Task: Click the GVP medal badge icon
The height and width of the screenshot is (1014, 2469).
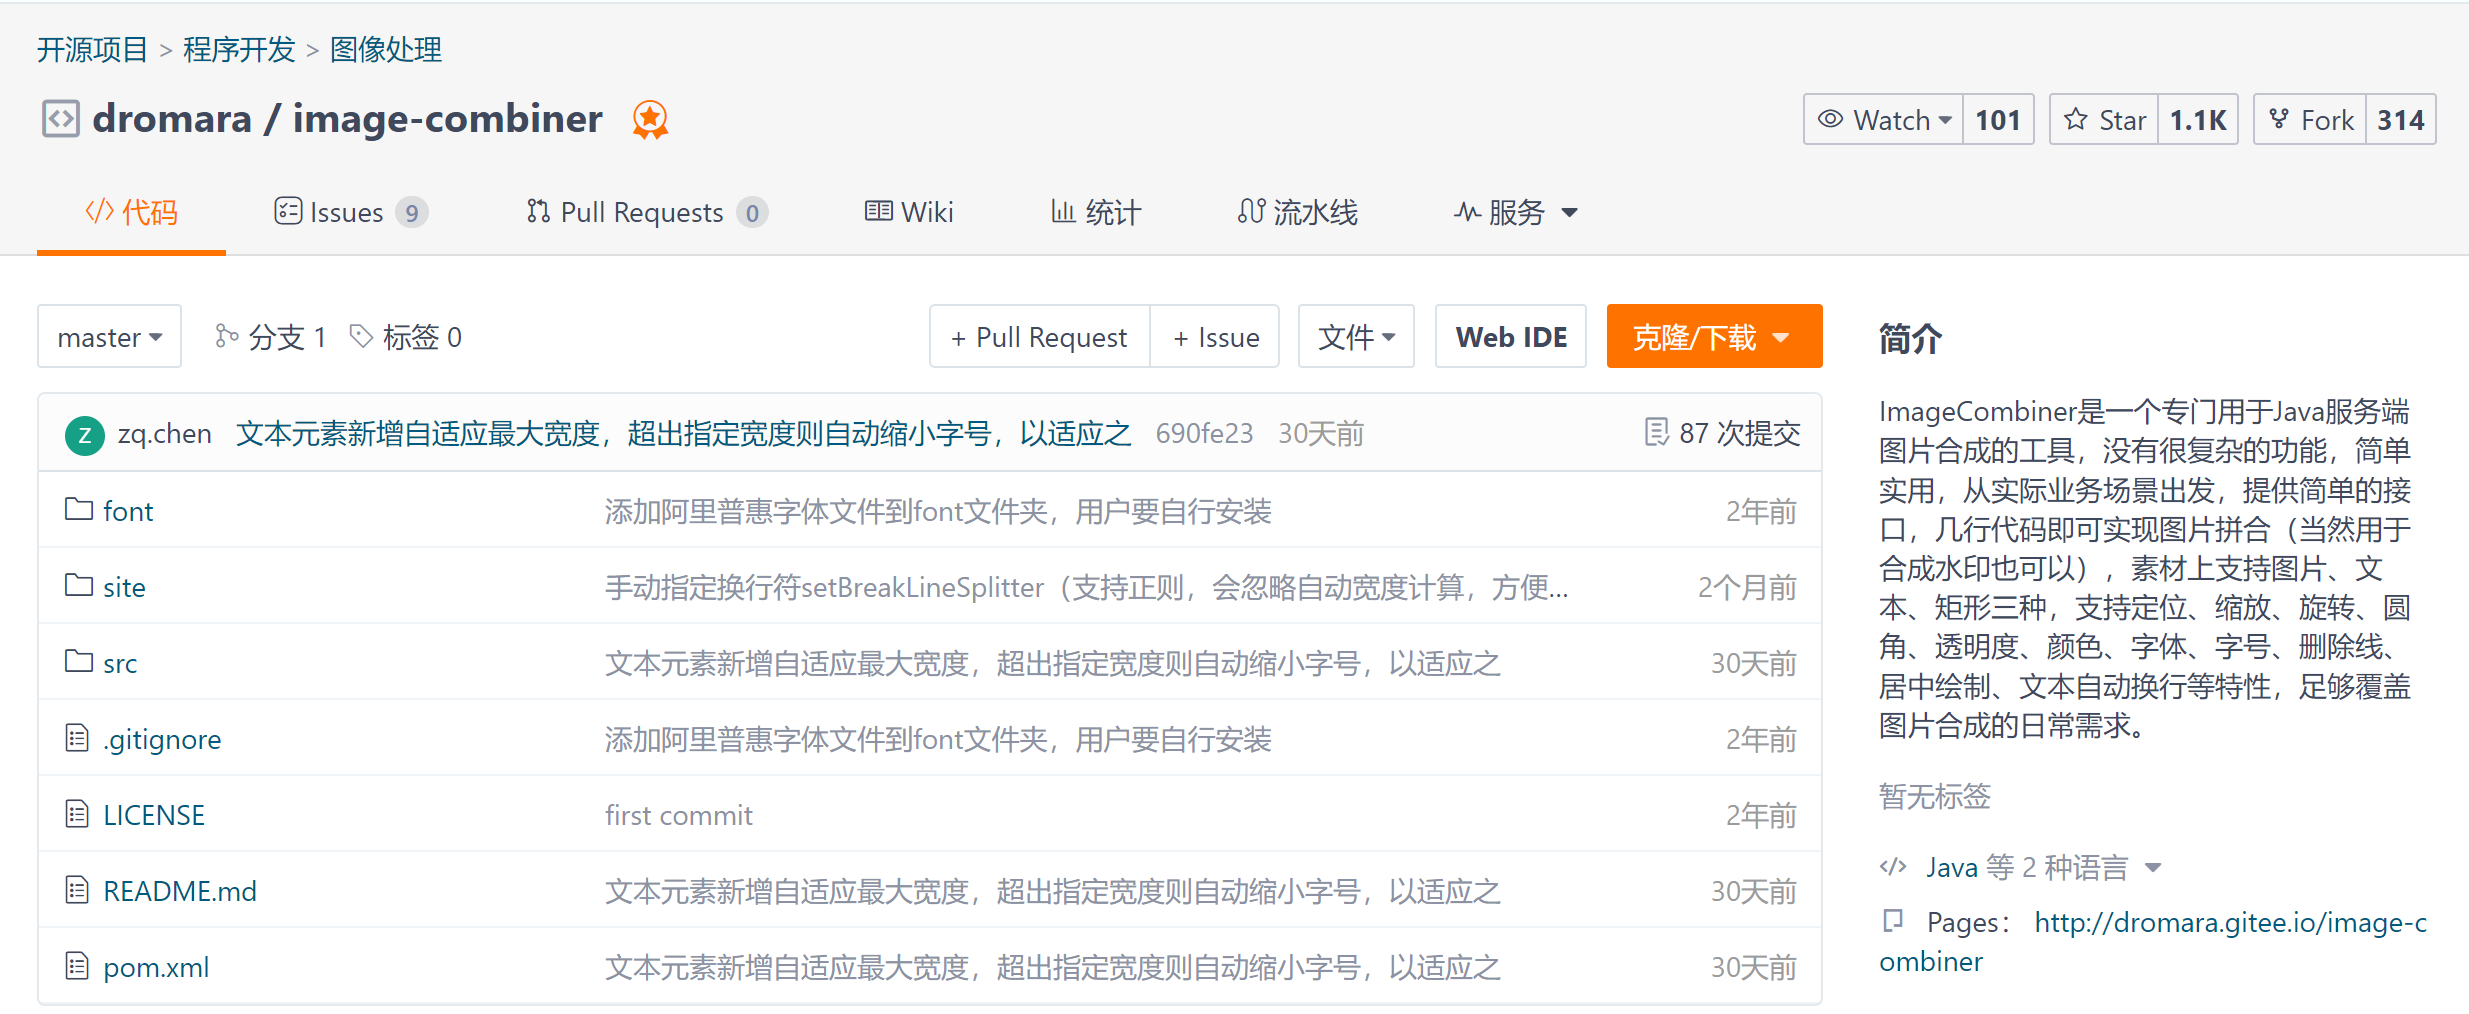Action: click(649, 119)
